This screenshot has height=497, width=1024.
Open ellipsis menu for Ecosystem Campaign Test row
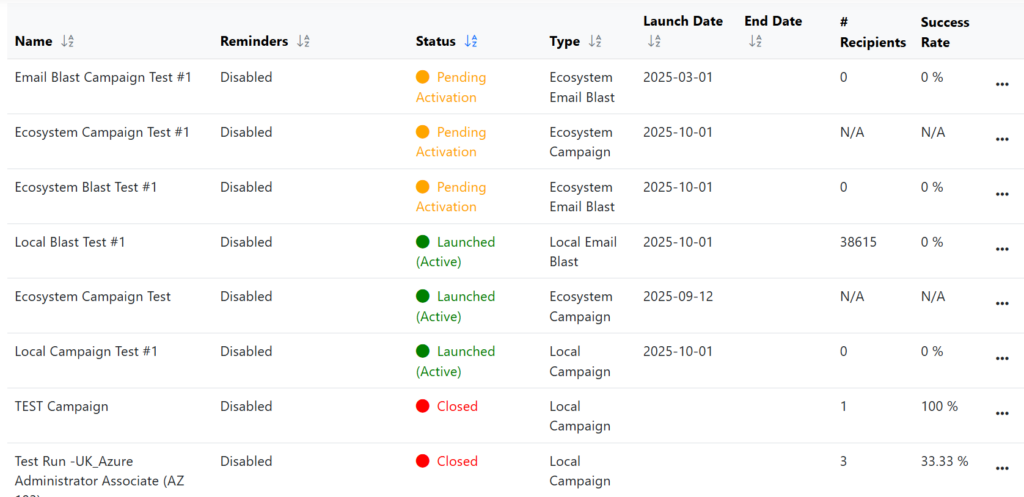[x=1001, y=305]
